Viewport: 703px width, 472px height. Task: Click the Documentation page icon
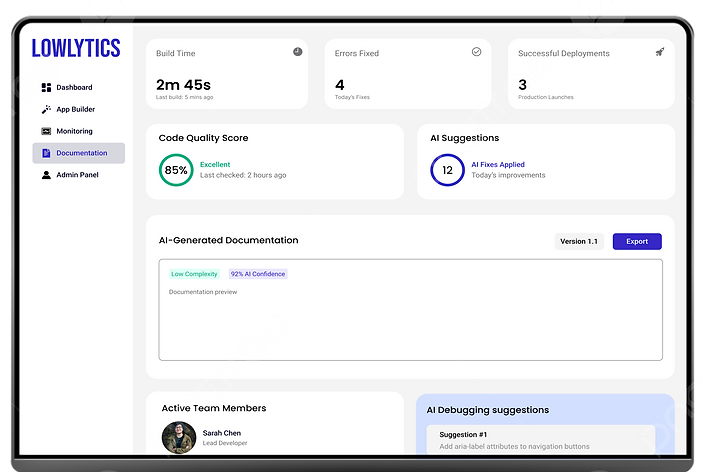click(x=46, y=153)
